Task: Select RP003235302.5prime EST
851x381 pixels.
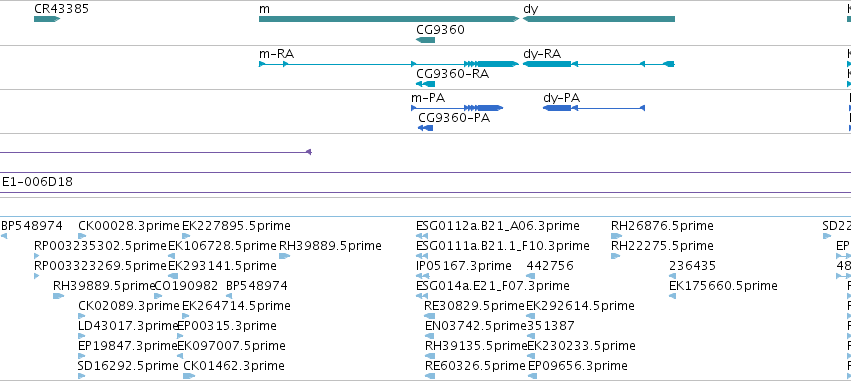Action: point(100,246)
